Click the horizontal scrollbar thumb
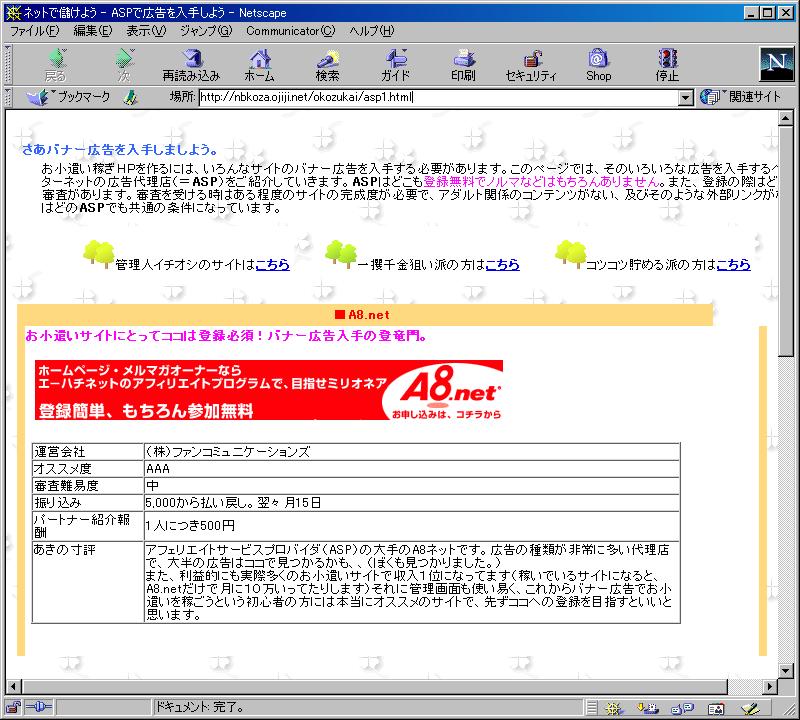The image size is (800, 720). coord(374,687)
